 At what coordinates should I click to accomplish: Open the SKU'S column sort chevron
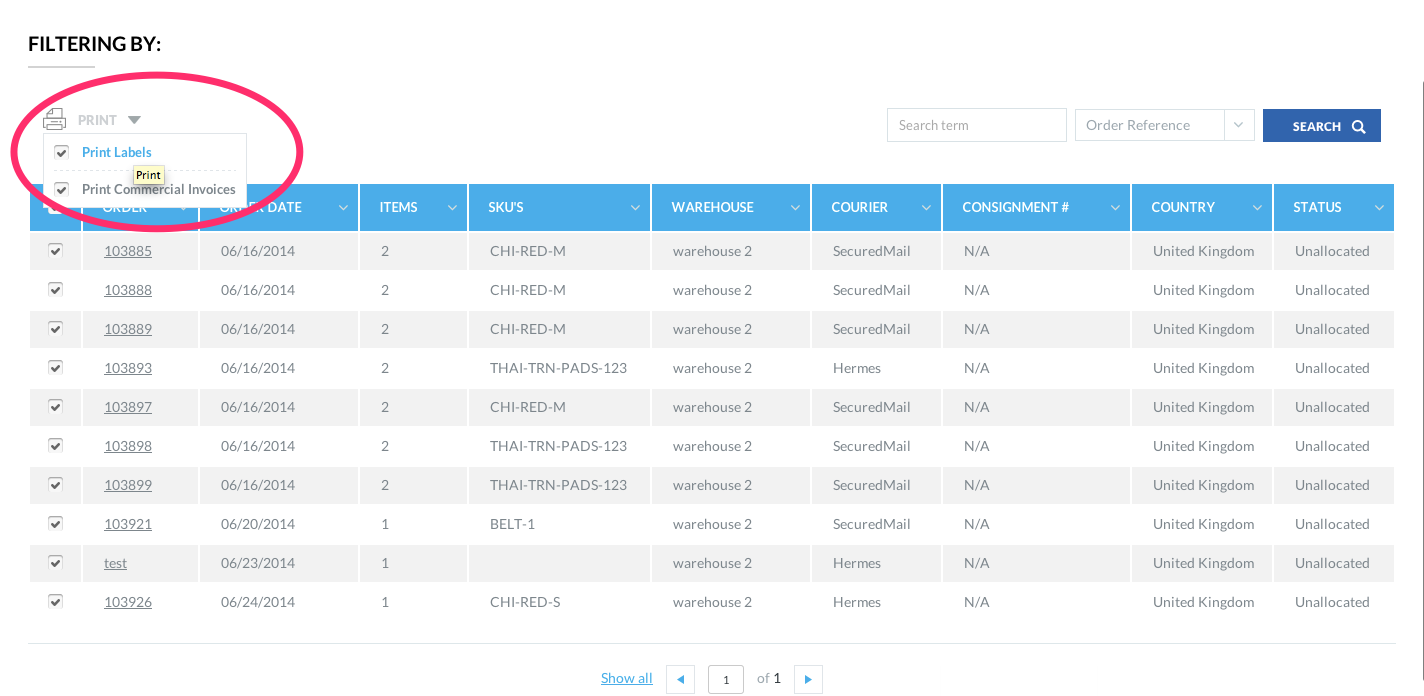coord(636,208)
